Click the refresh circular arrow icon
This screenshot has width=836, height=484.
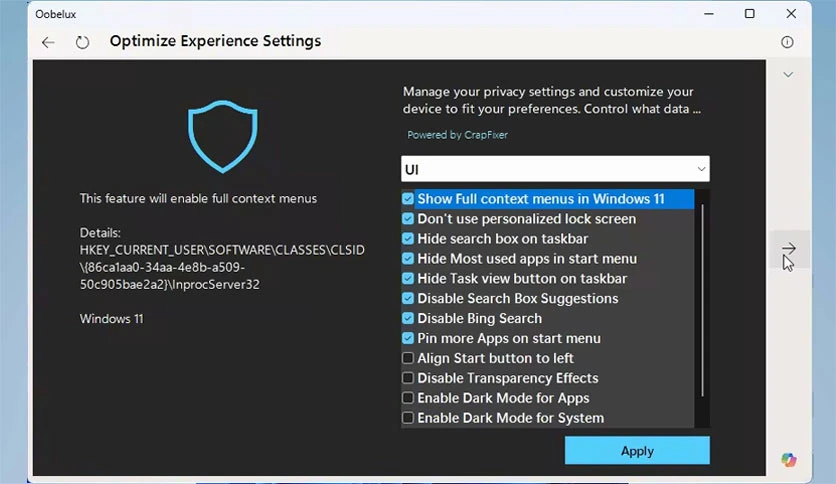(x=82, y=42)
